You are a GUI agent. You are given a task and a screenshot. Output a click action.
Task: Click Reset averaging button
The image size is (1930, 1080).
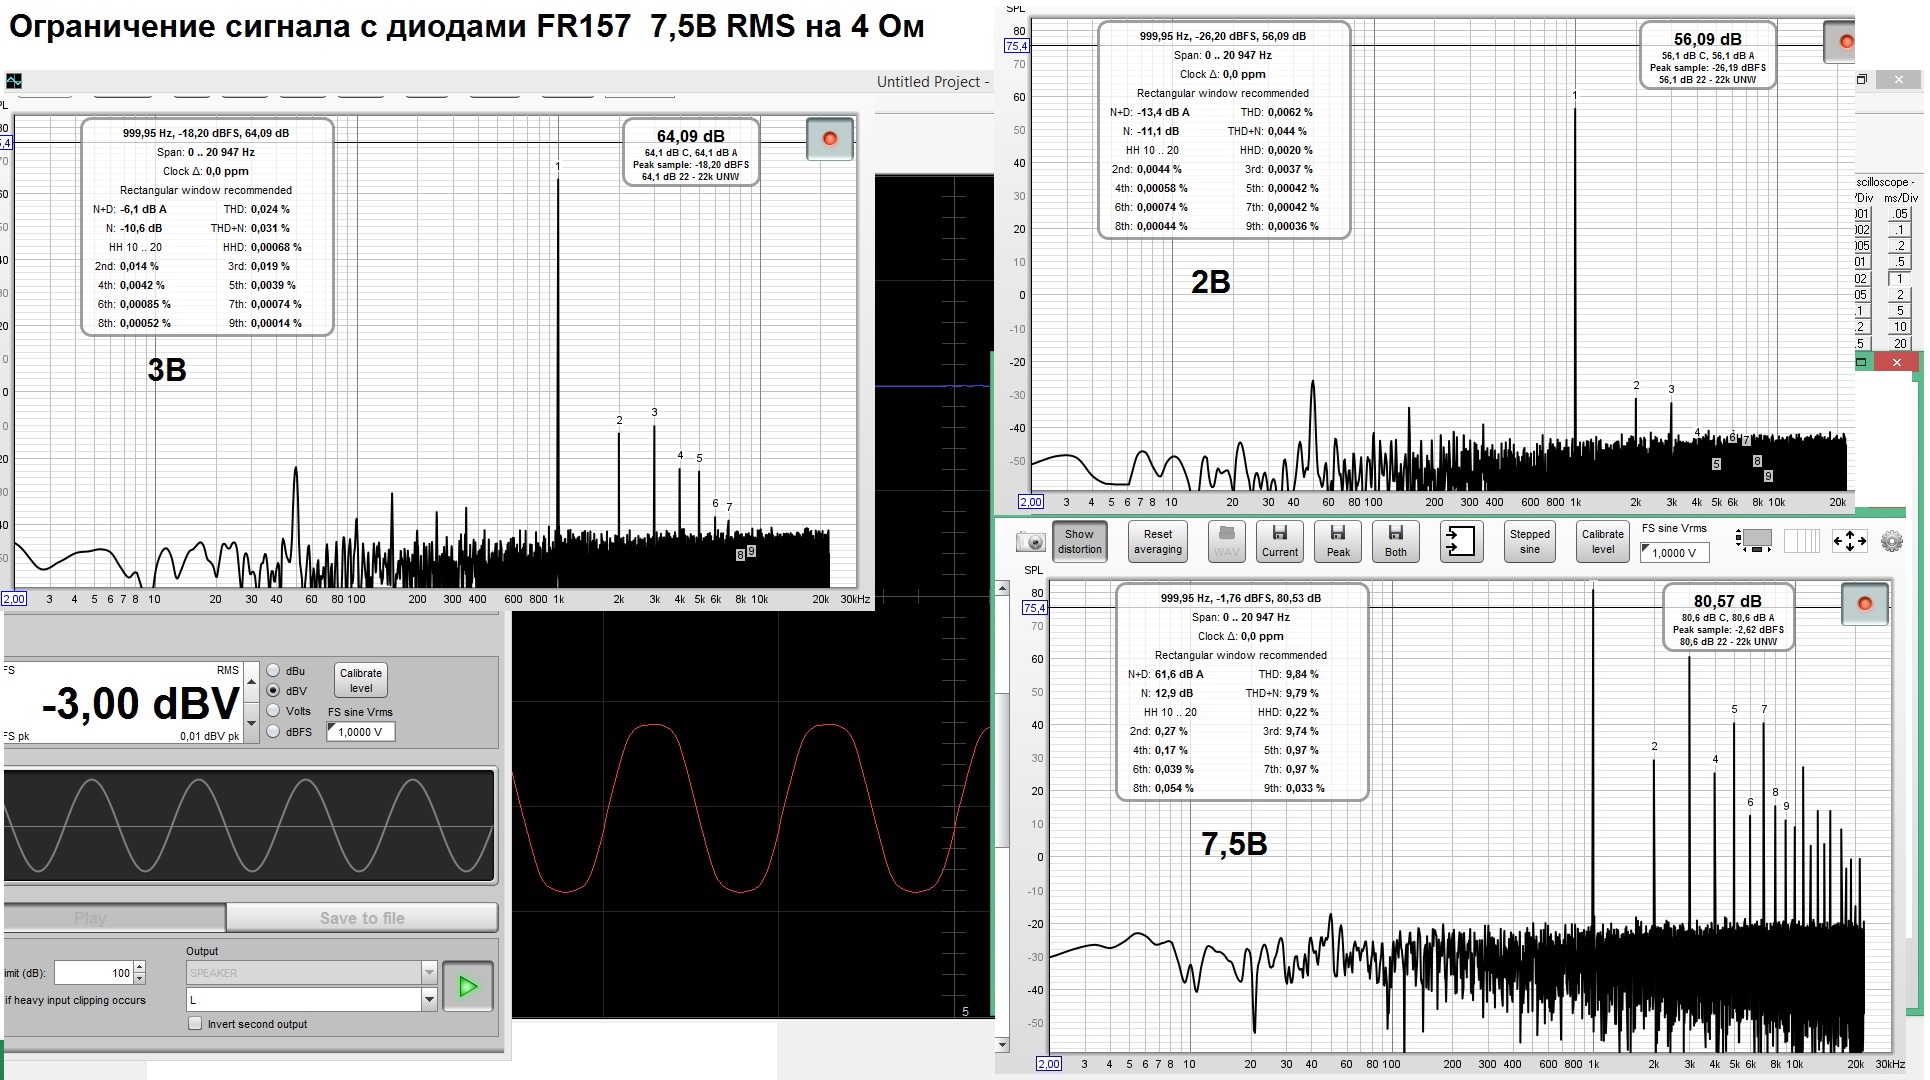click(x=1157, y=541)
